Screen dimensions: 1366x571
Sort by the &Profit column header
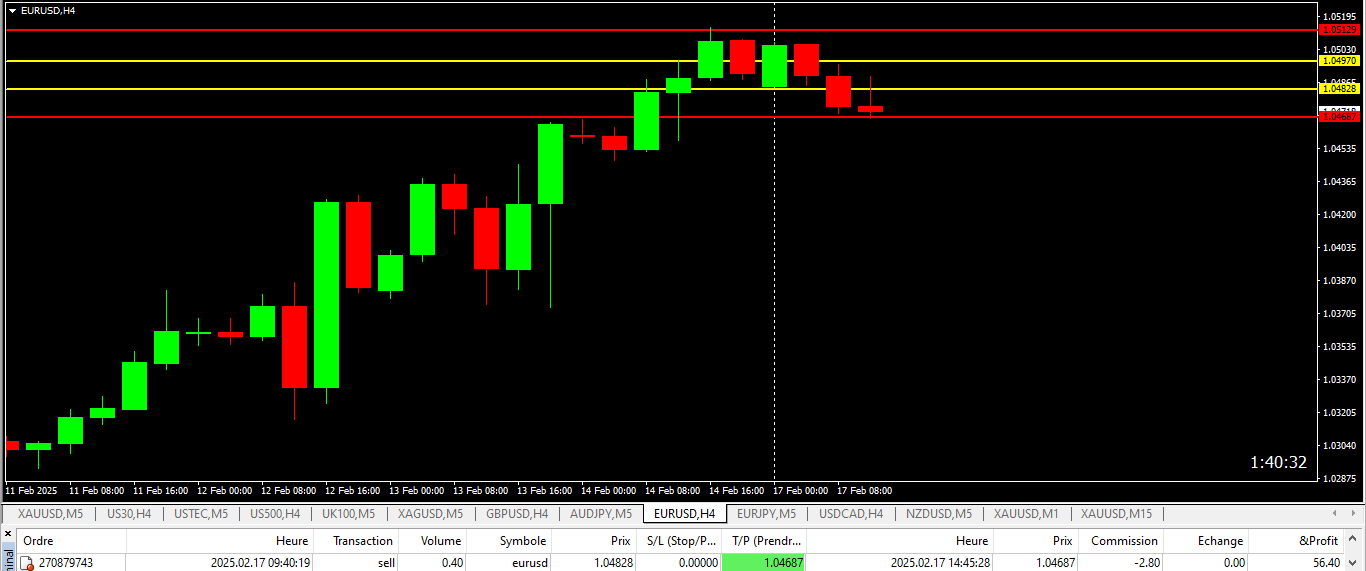point(1296,541)
